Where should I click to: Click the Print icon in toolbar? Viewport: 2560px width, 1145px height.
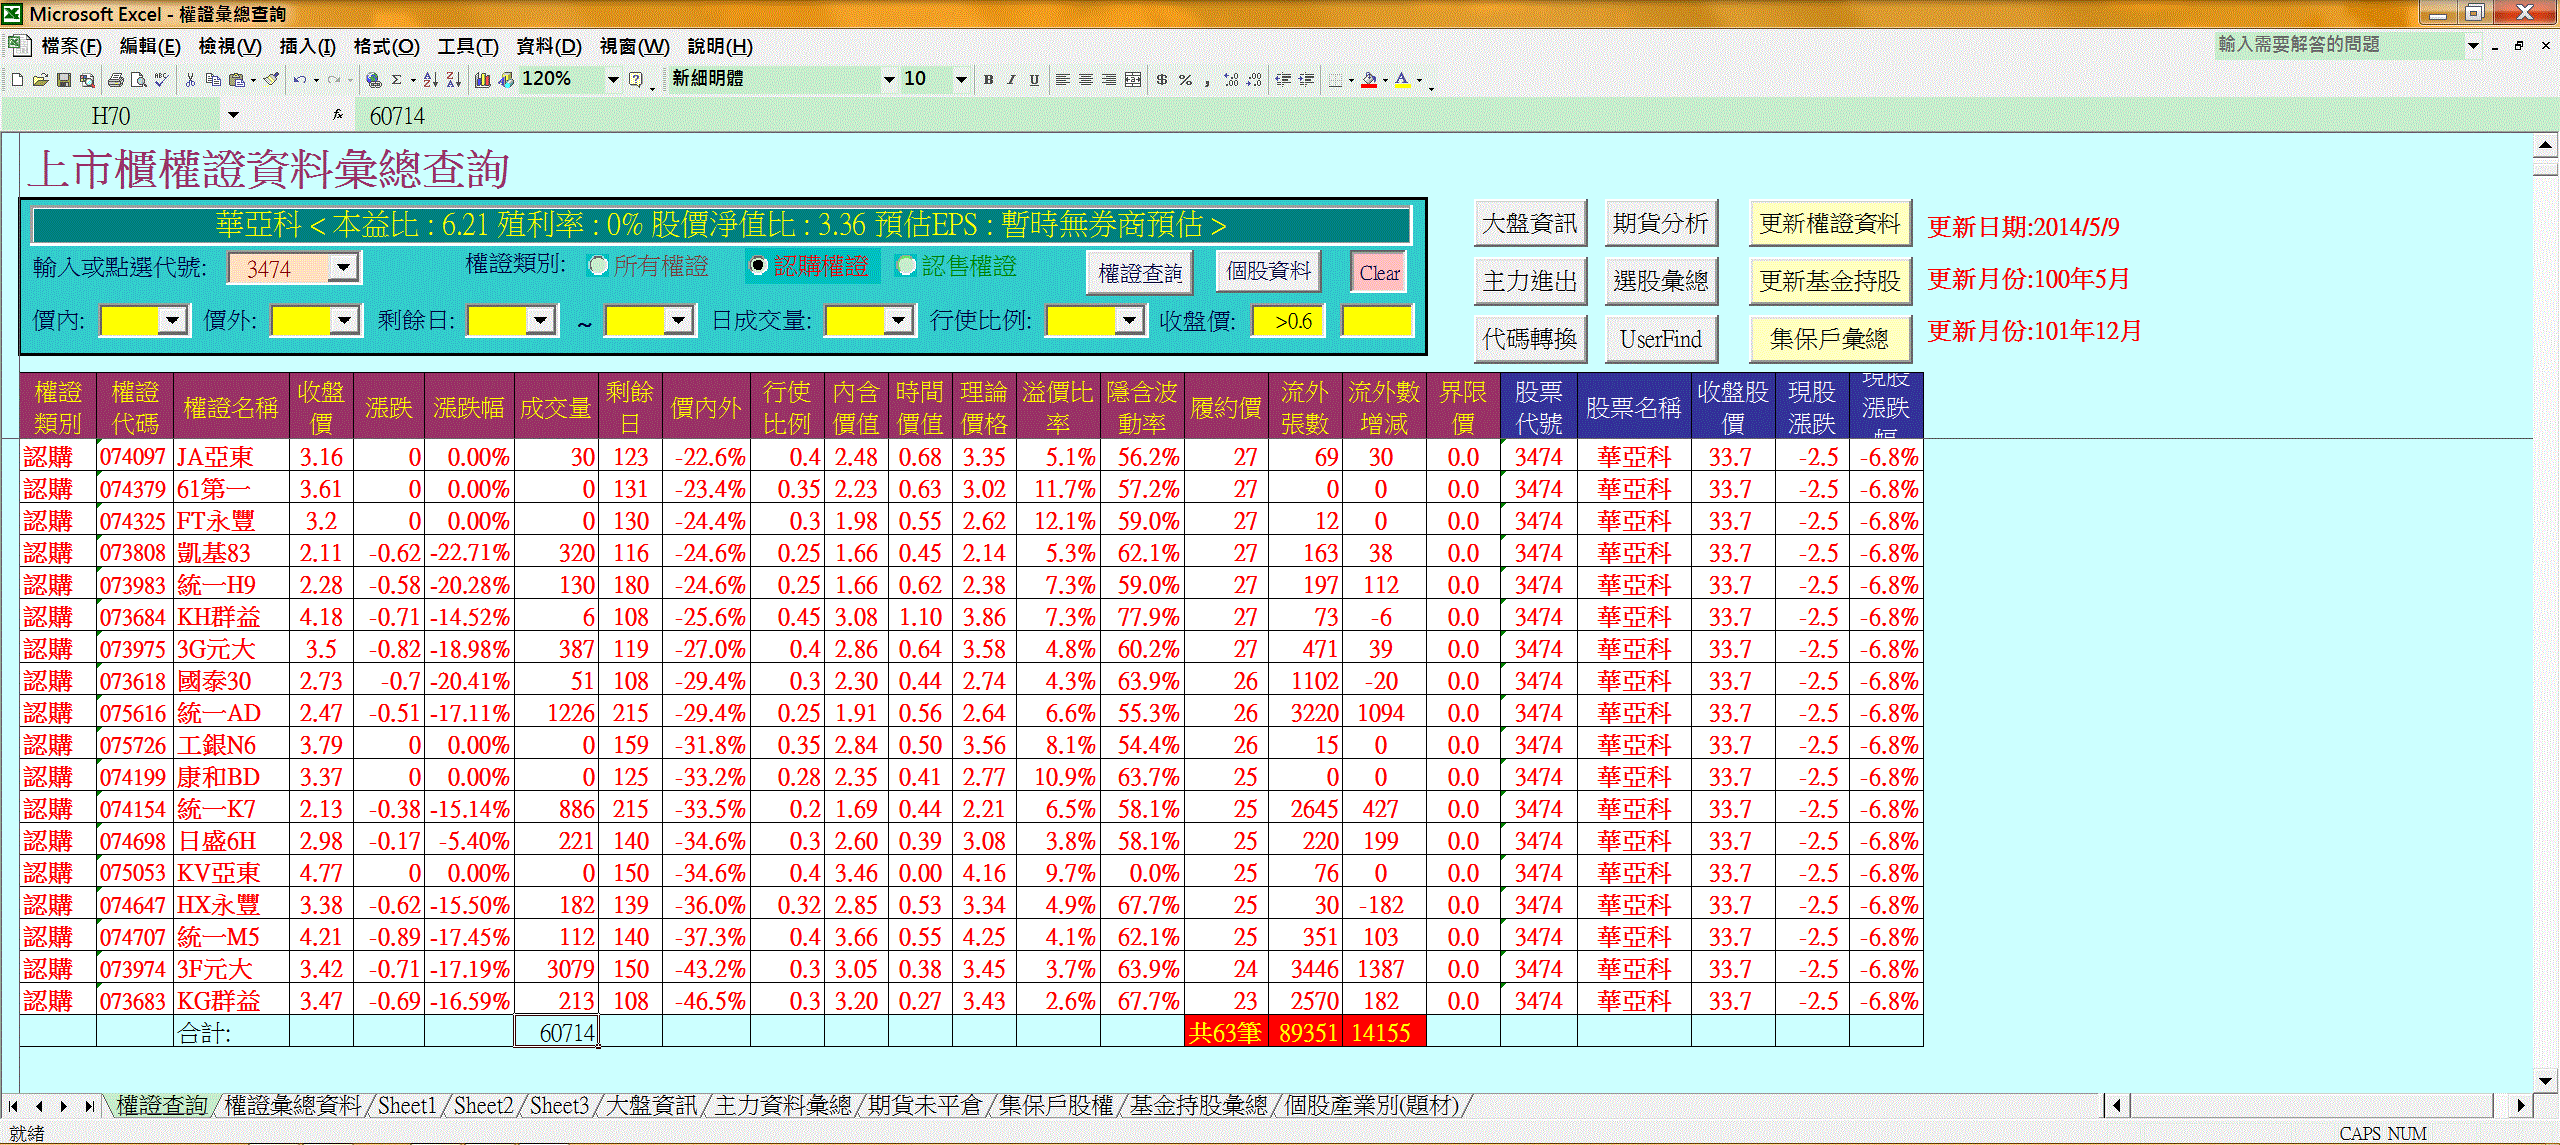116,80
